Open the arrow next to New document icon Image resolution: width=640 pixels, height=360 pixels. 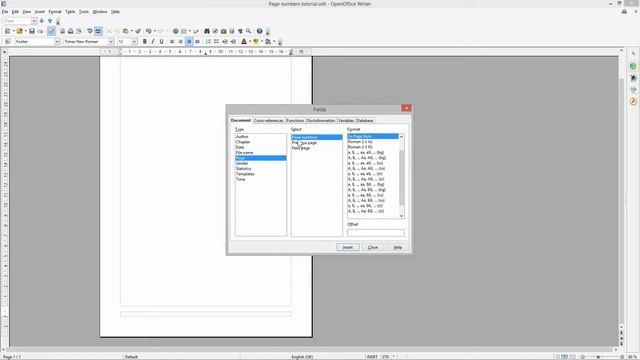(13, 31)
